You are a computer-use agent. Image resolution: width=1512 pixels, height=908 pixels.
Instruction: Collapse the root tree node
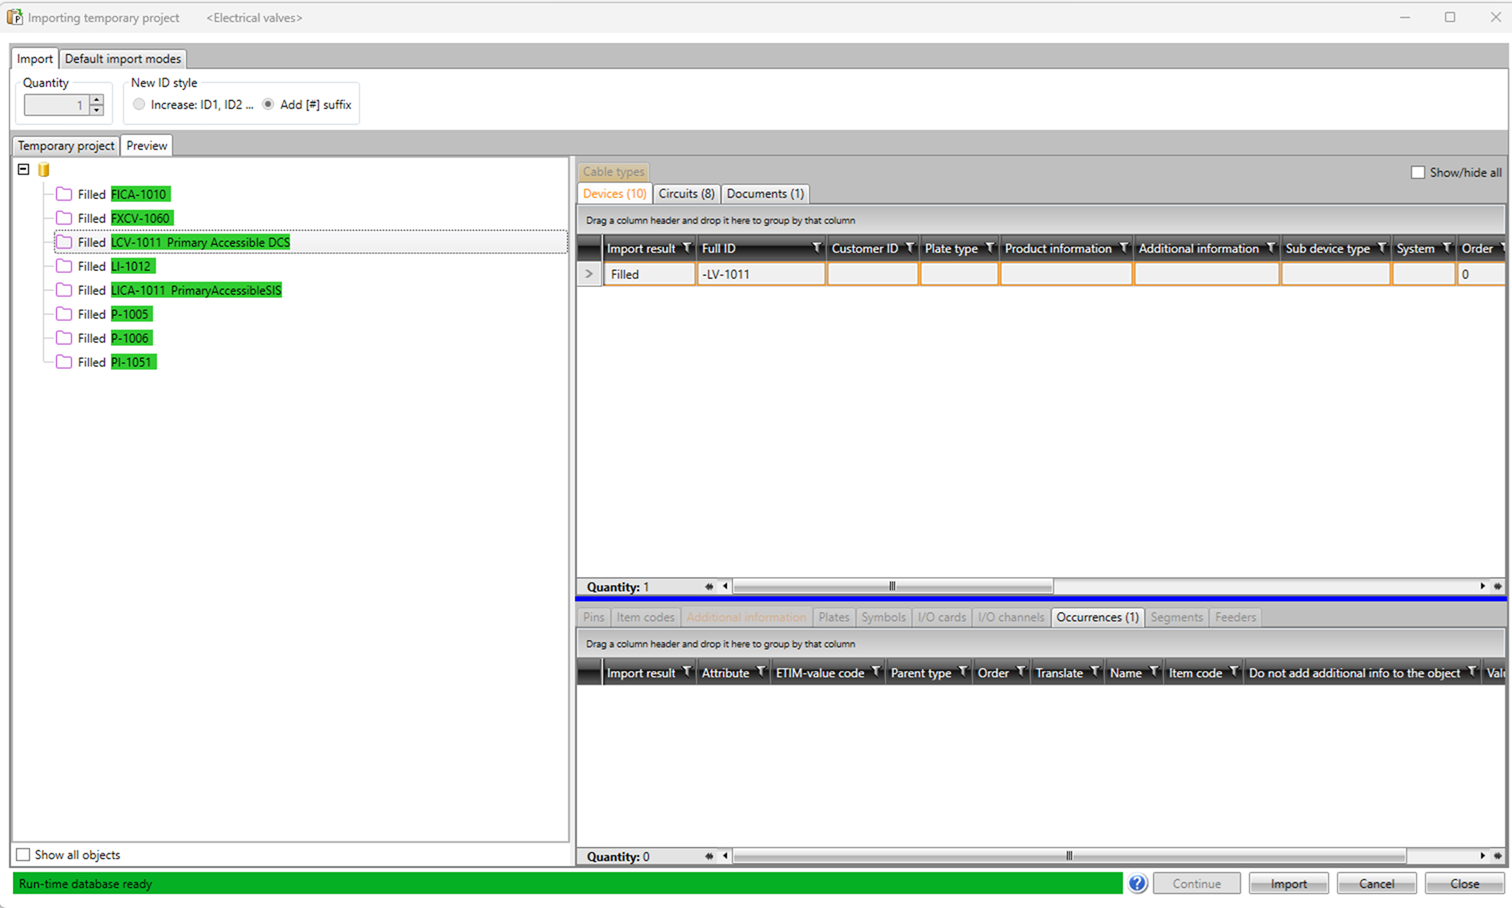(24, 170)
